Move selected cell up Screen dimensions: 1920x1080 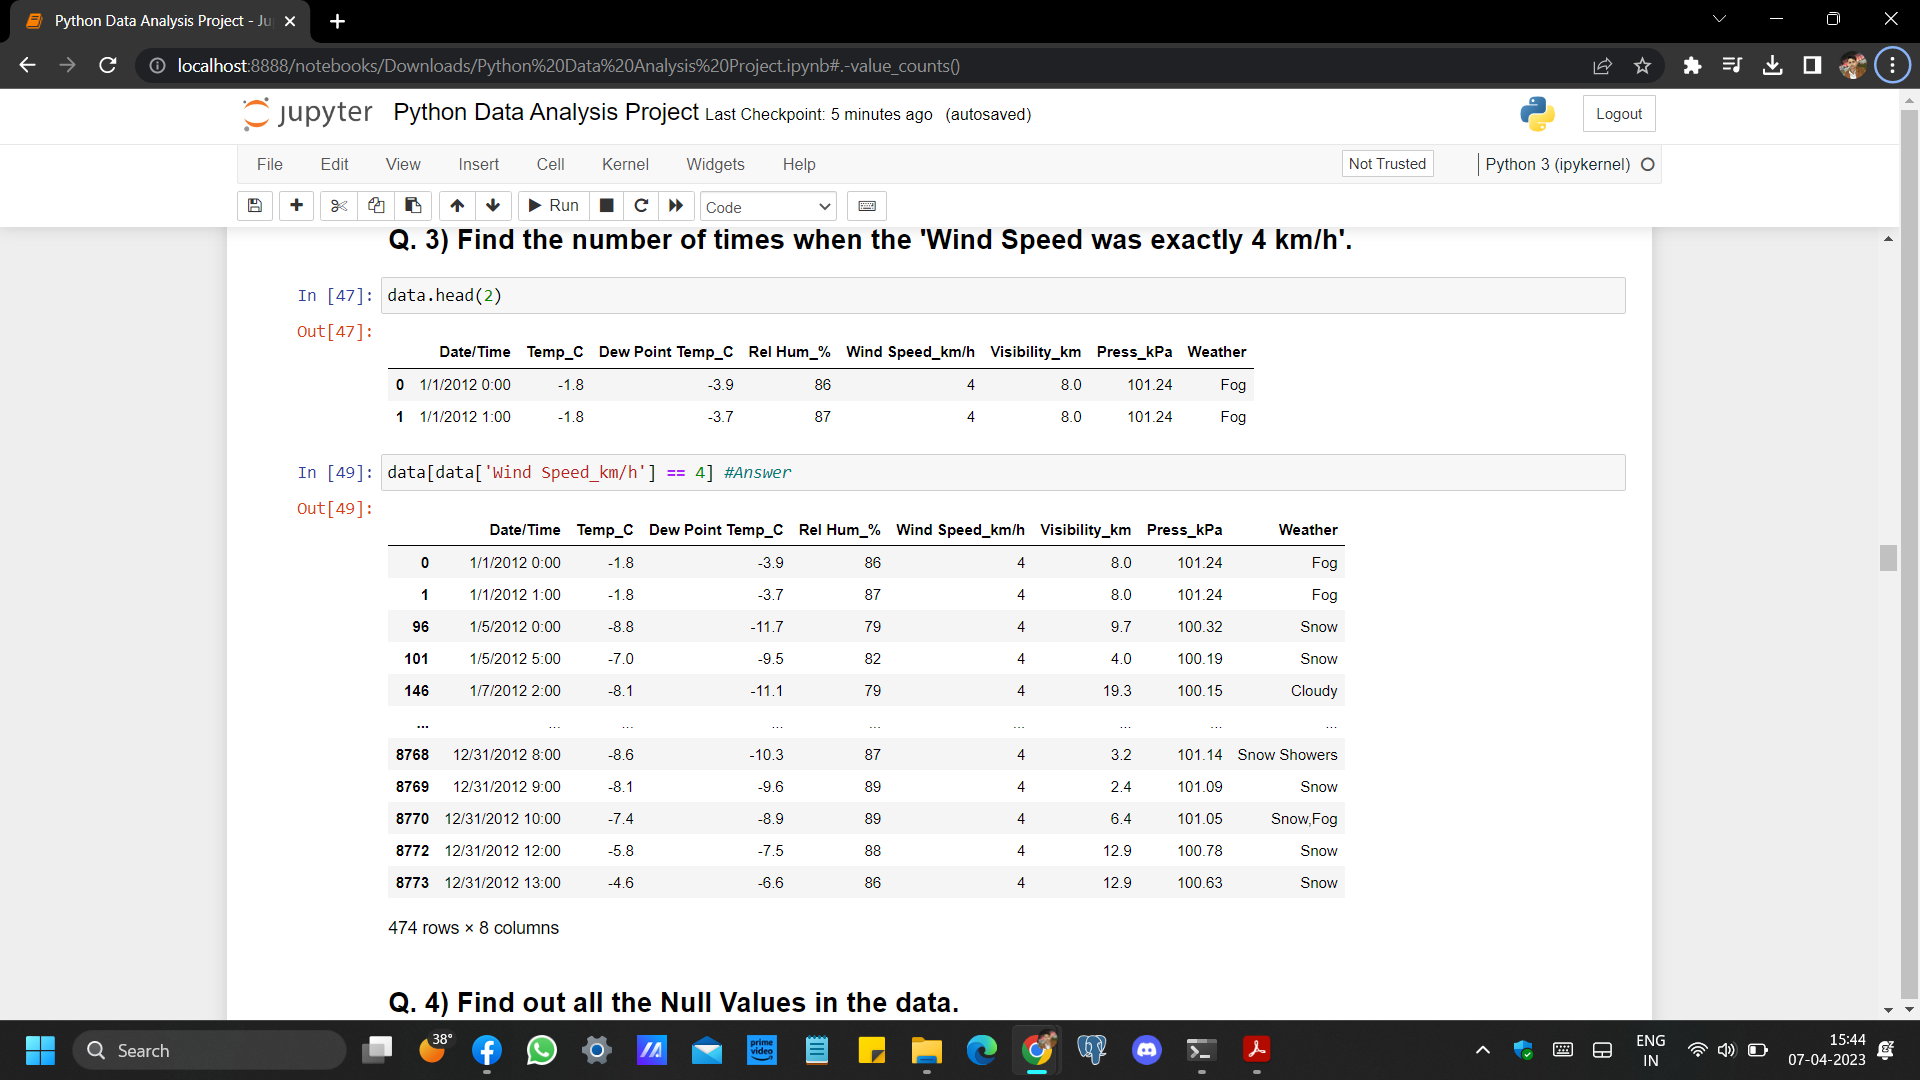[x=457, y=206]
